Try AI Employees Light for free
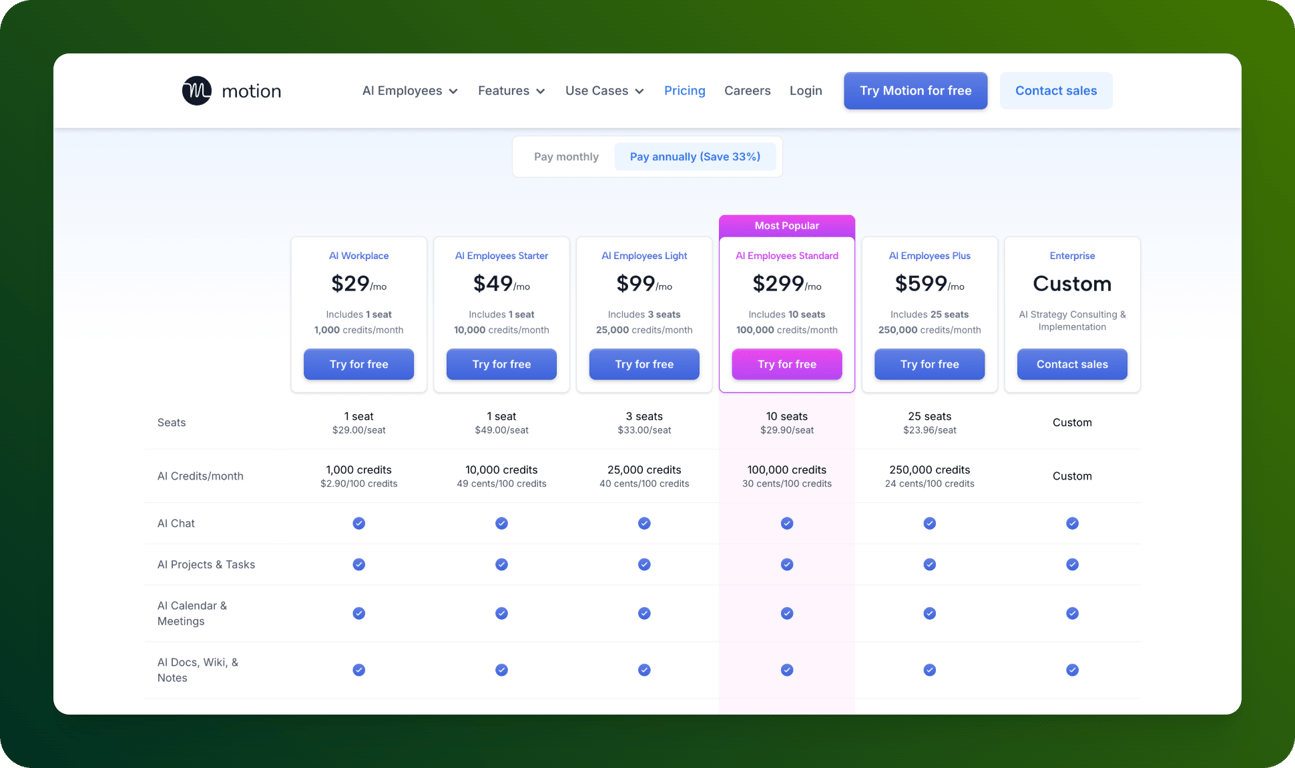This screenshot has height=768, width=1295. (x=644, y=364)
